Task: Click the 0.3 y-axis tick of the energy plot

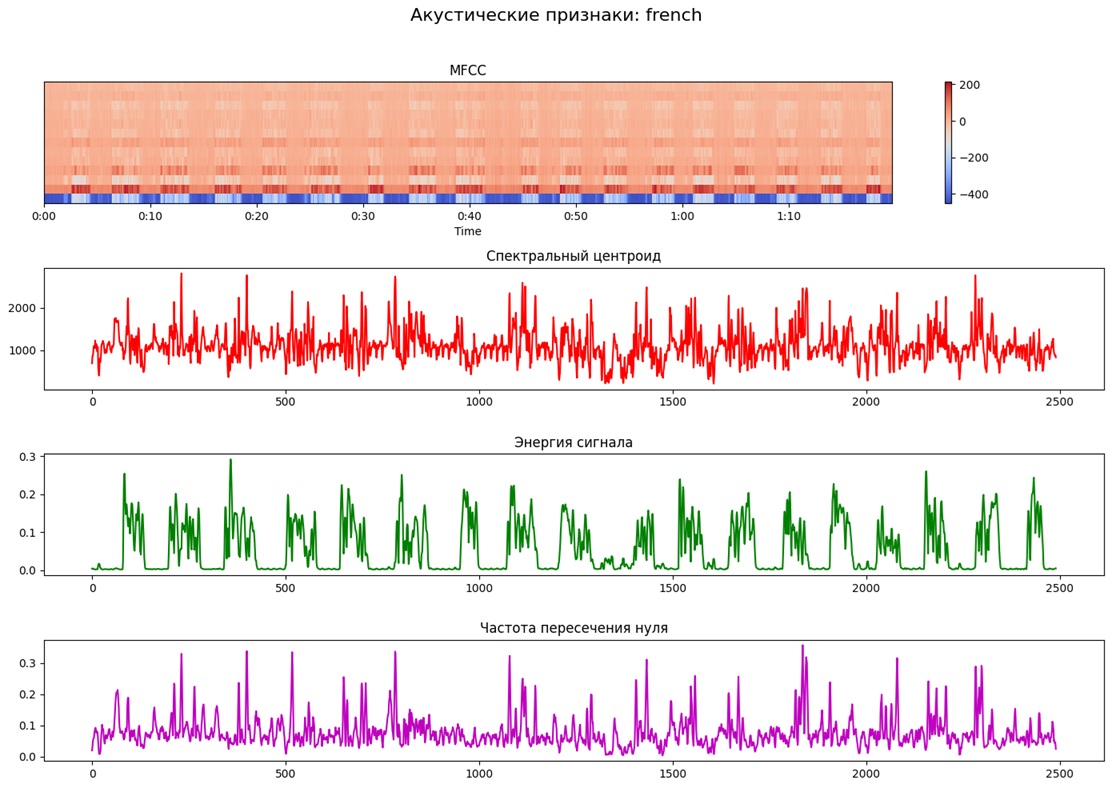Action: click(26, 457)
